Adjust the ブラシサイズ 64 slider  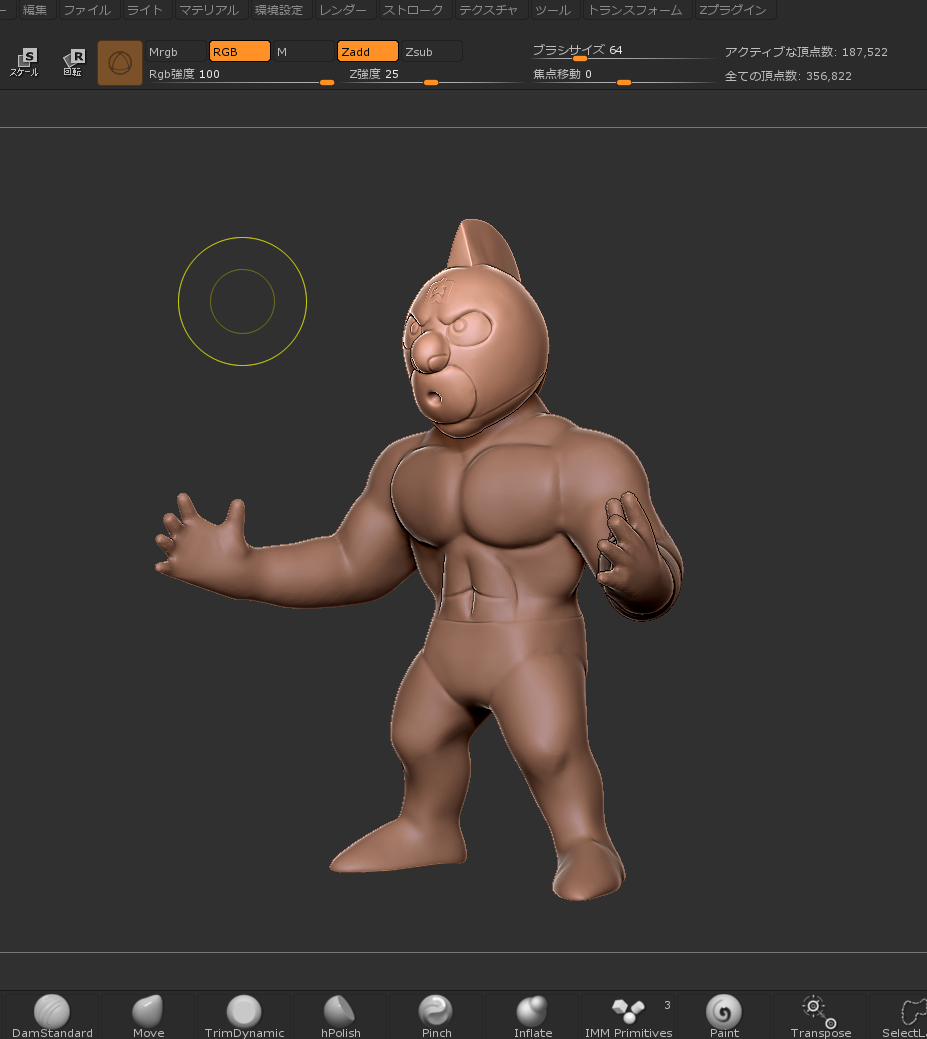coord(623,52)
